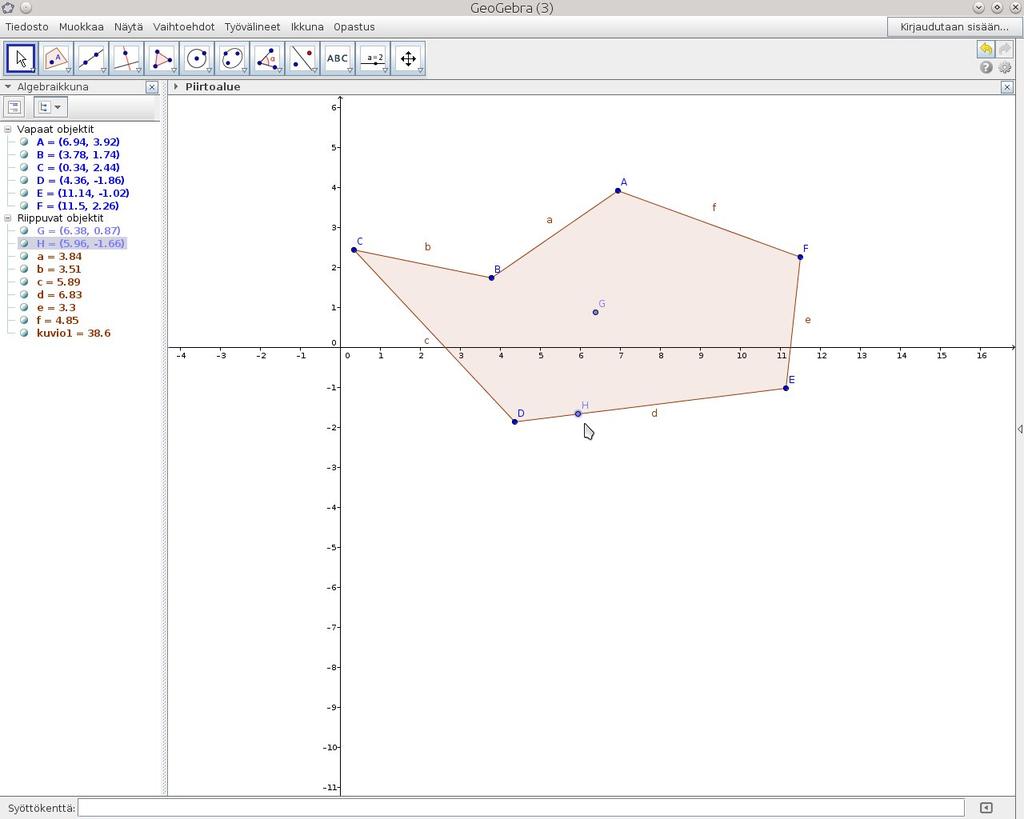
Task: Select point G inside the polygon
Action: tap(596, 312)
